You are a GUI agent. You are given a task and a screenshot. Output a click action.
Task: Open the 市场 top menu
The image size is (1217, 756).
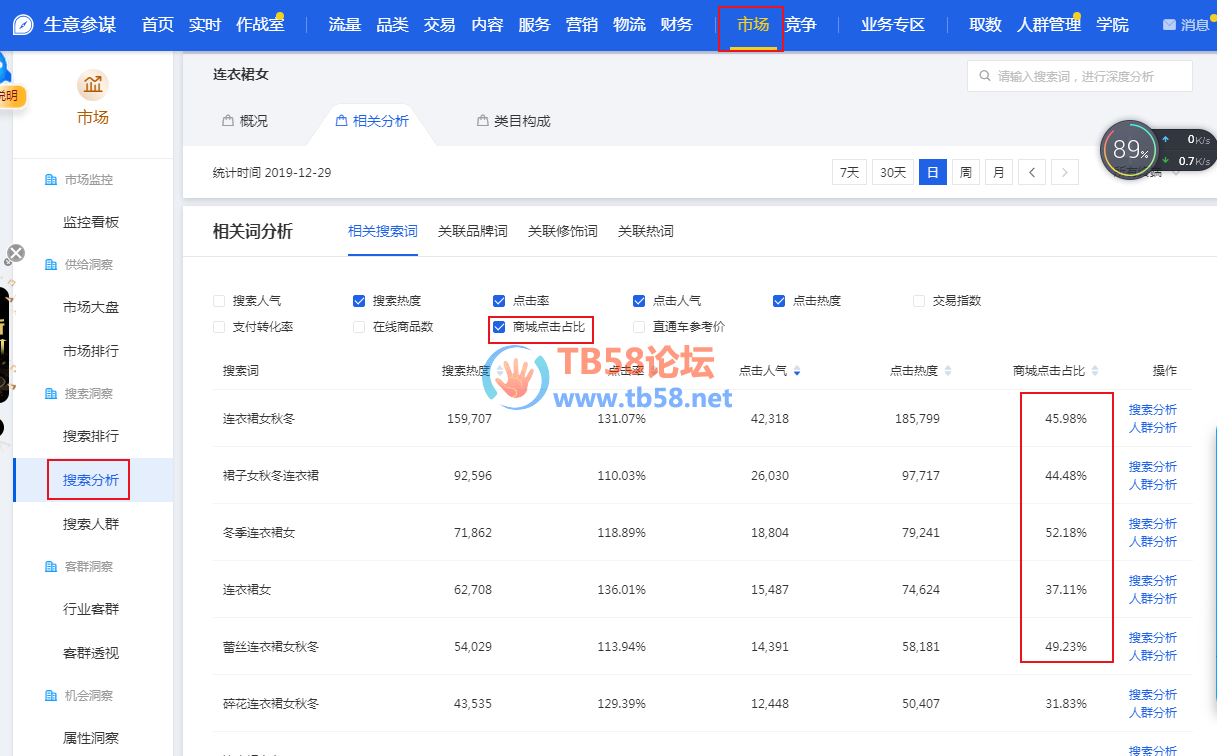(x=753, y=25)
